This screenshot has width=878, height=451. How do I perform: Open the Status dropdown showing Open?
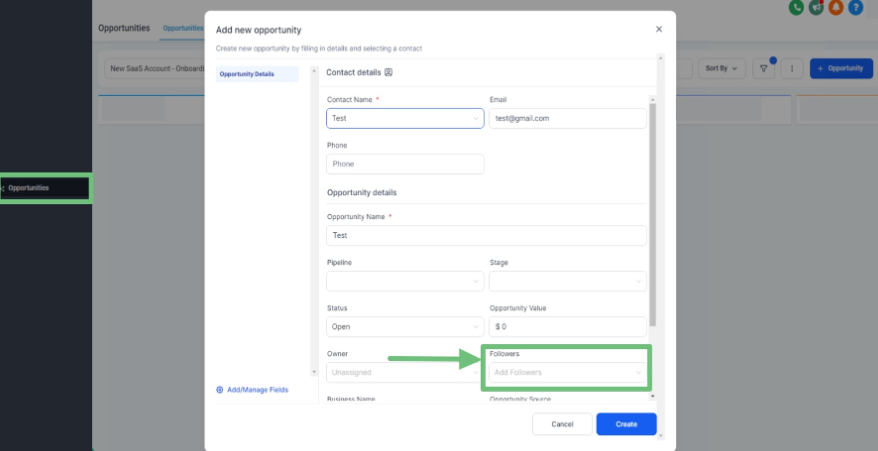click(405, 327)
